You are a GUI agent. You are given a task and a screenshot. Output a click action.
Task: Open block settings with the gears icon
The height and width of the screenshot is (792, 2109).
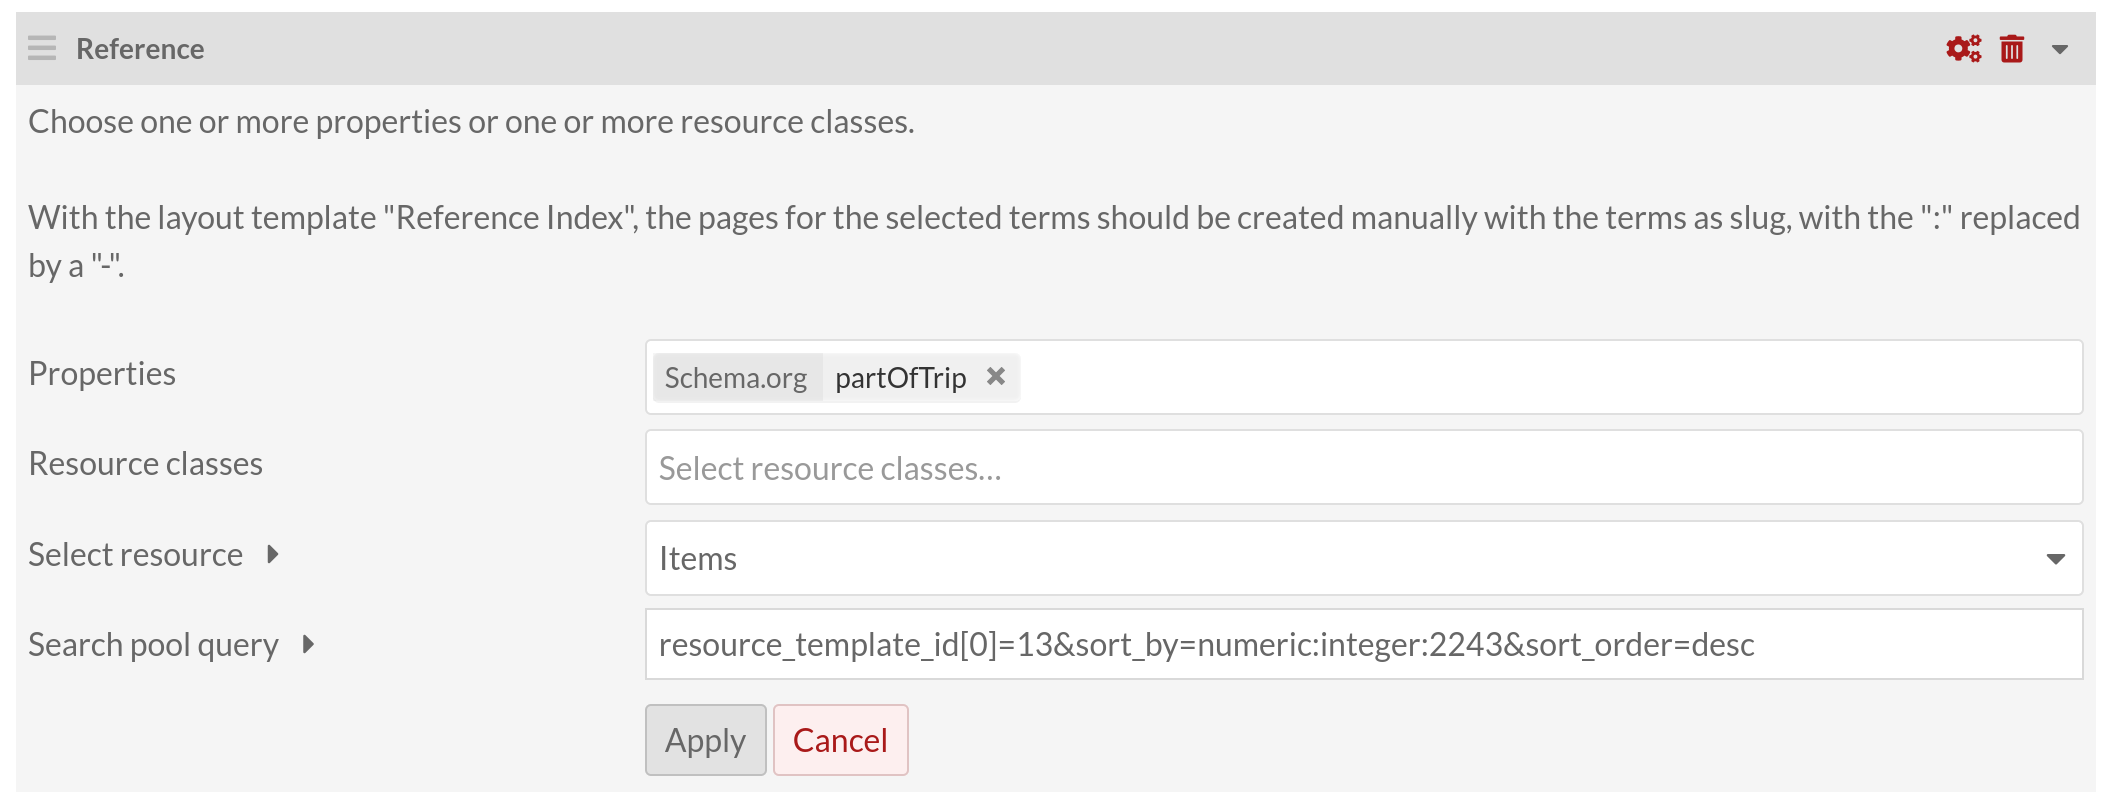pyautogui.click(x=1963, y=48)
